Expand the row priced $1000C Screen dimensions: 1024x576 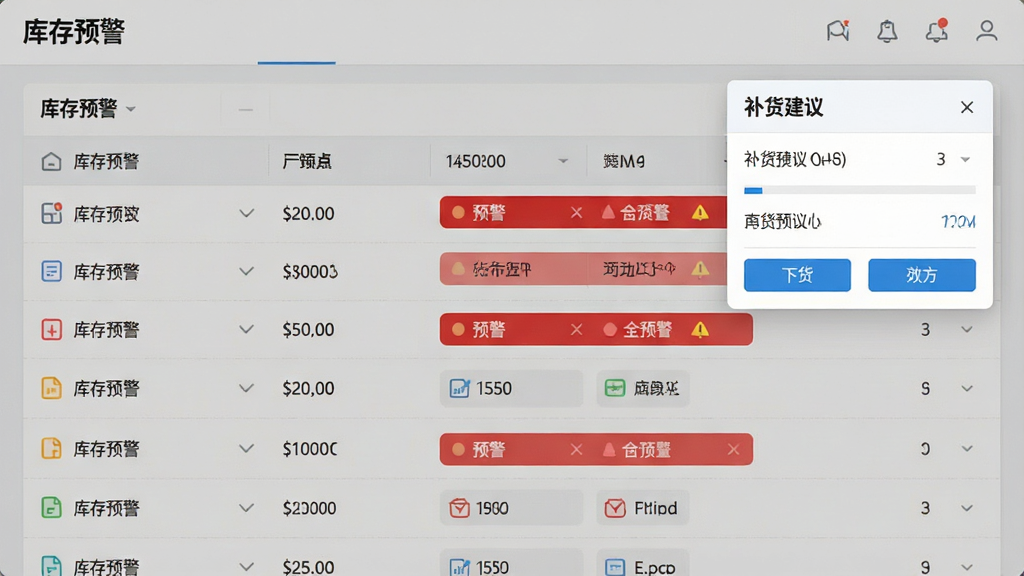point(246,449)
